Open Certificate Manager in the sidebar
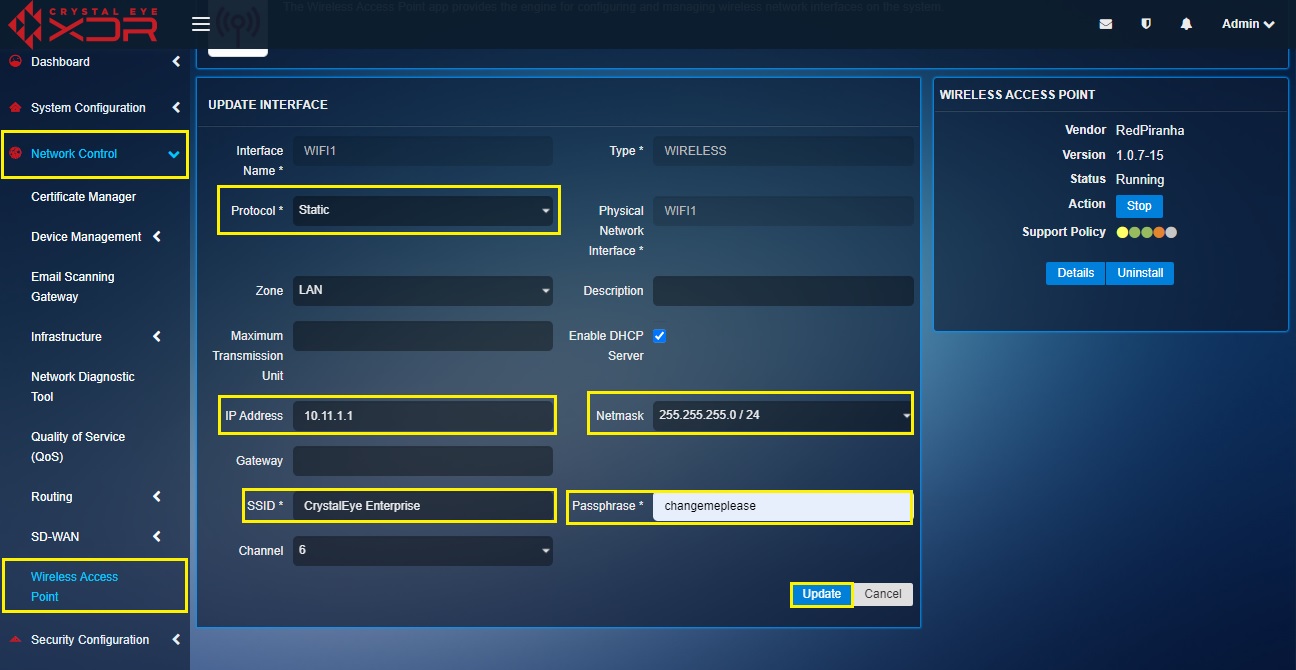This screenshot has height=670, width=1296. (x=83, y=197)
